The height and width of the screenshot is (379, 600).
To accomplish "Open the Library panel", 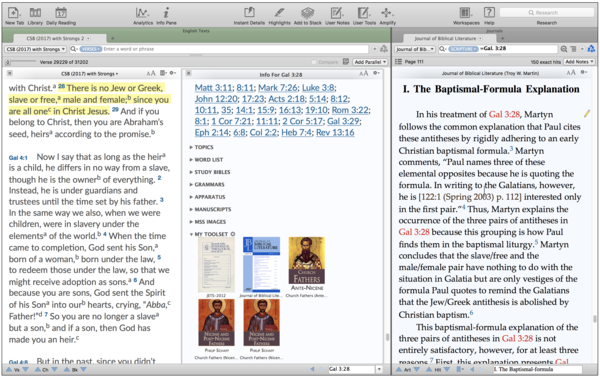I will pos(35,15).
